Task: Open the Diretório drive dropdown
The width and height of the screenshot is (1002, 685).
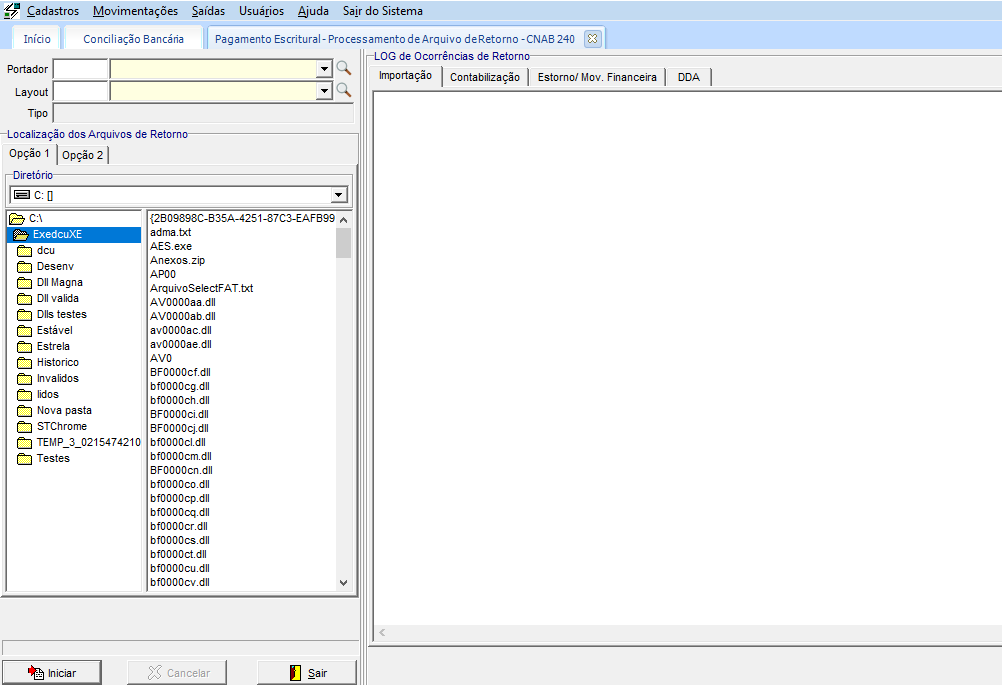Action: pyautogui.click(x=339, y=195)
